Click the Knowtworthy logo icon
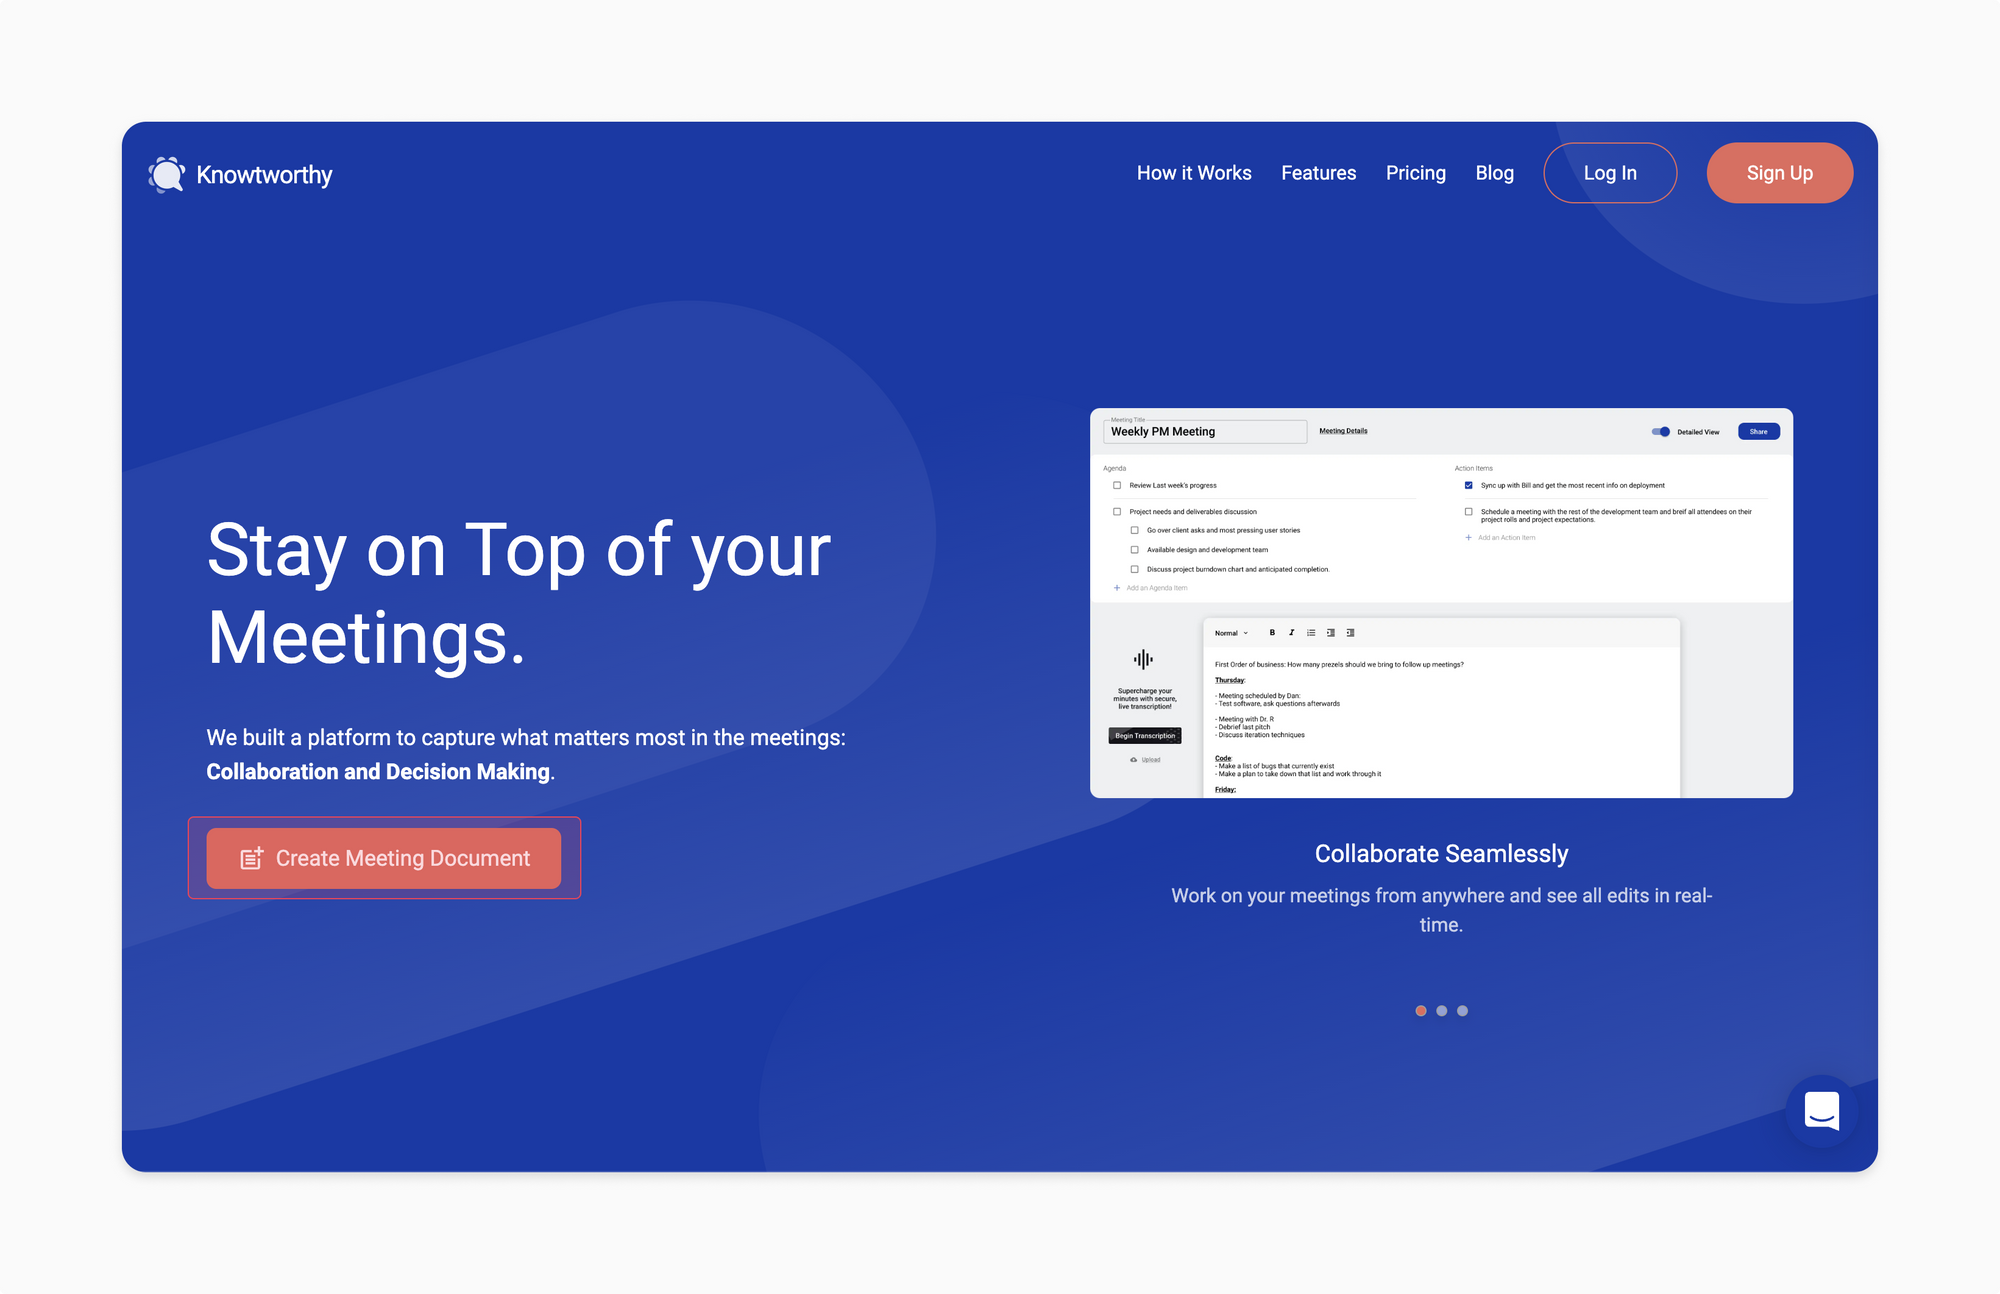Image resolution: width=2000 pixels, height=1294 pixels. coord(165,173)
